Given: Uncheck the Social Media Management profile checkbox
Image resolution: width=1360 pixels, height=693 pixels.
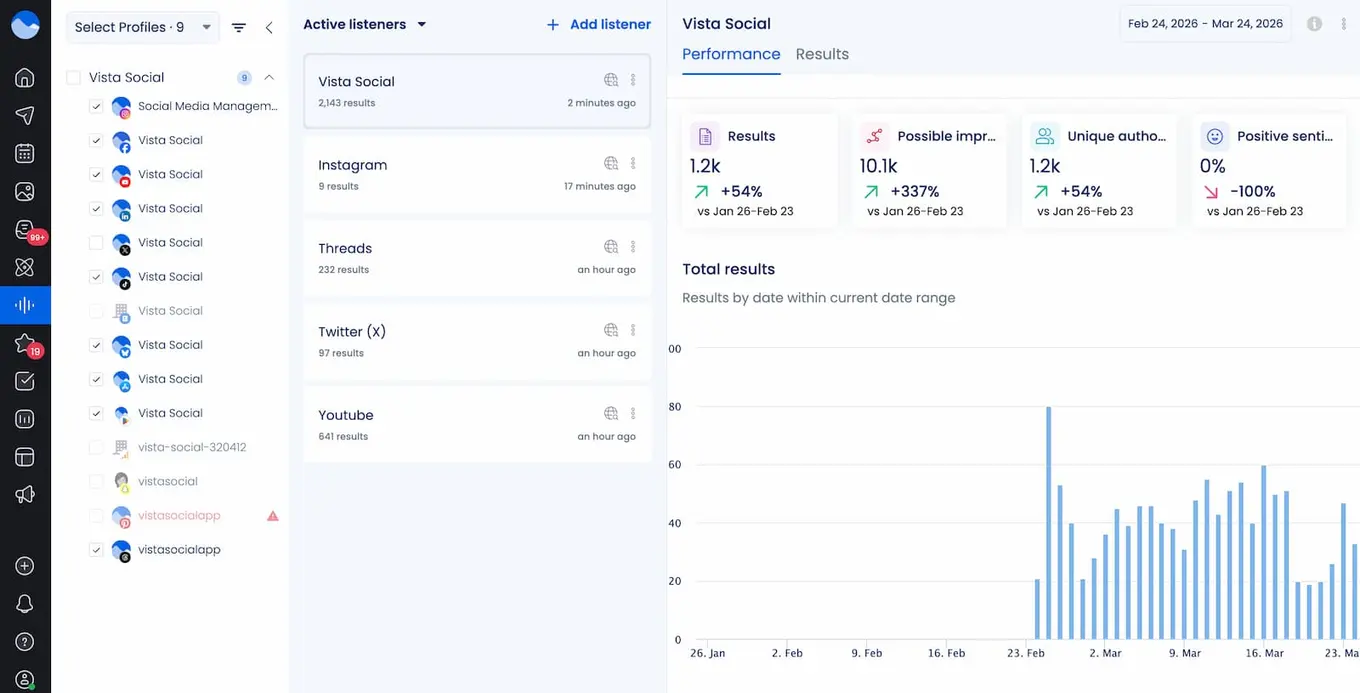Looking at the screenshot, I should 96,106.
